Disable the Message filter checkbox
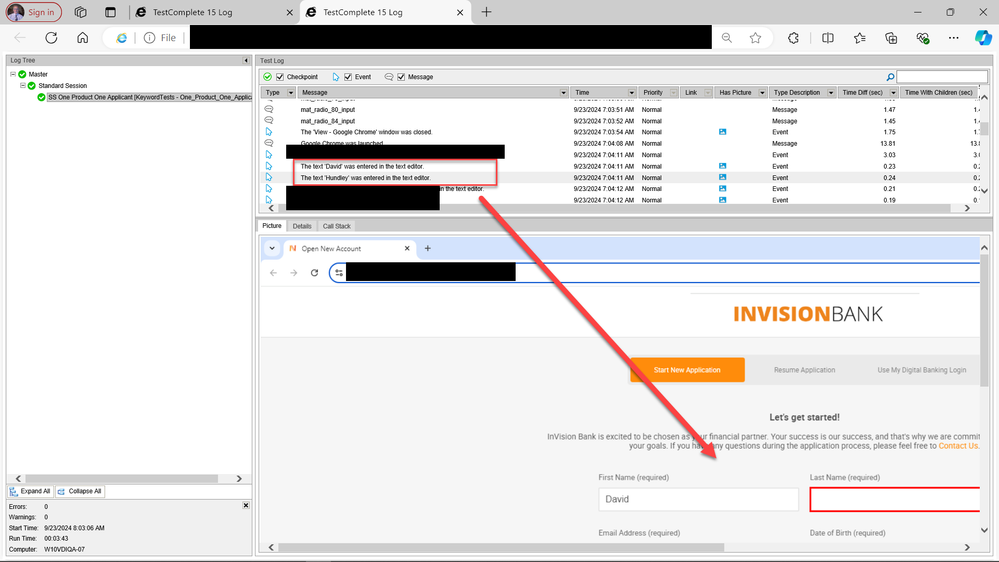 (401, 77)
